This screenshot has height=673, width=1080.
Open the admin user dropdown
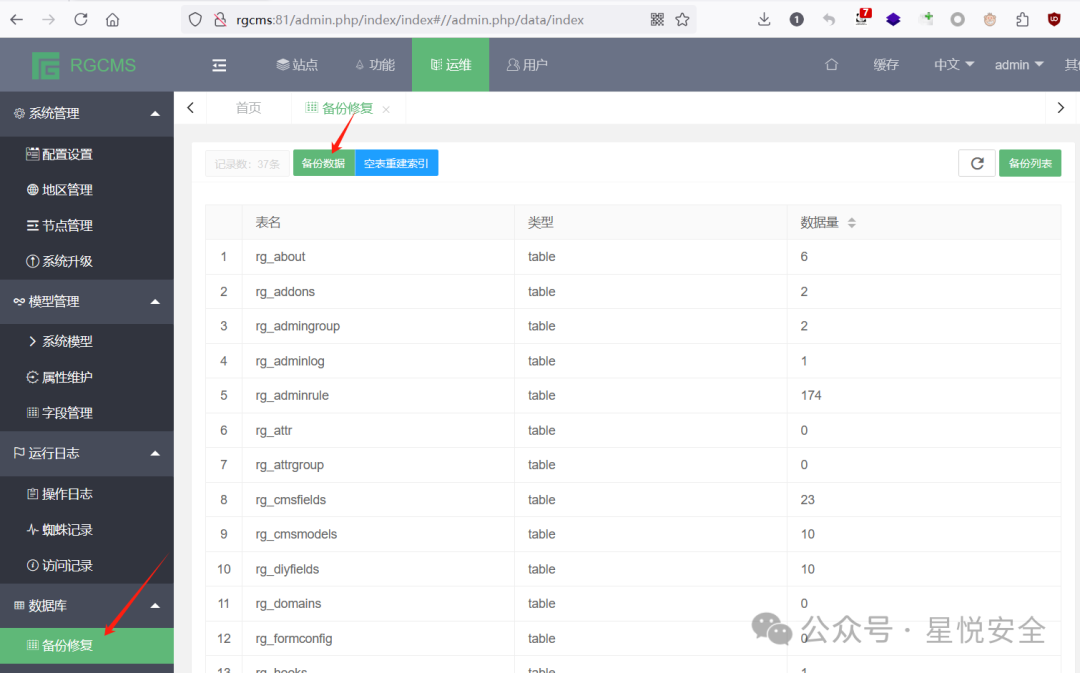(1019, 65)
